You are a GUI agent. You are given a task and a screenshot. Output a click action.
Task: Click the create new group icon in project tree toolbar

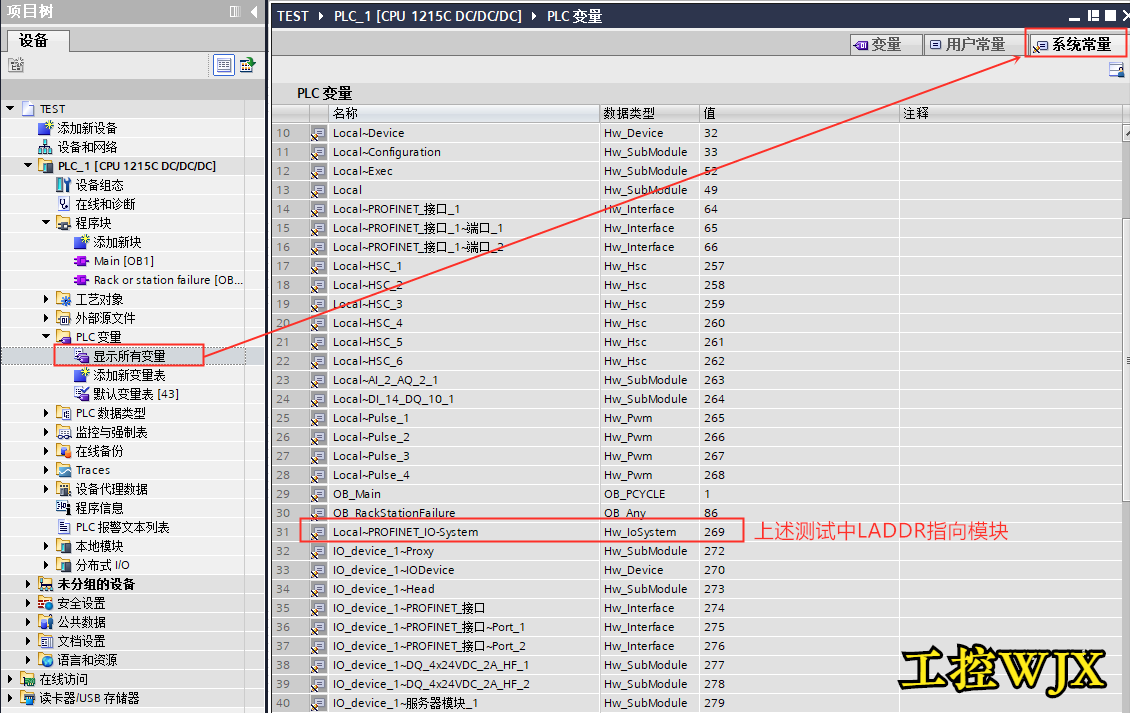tap(16, 65)
